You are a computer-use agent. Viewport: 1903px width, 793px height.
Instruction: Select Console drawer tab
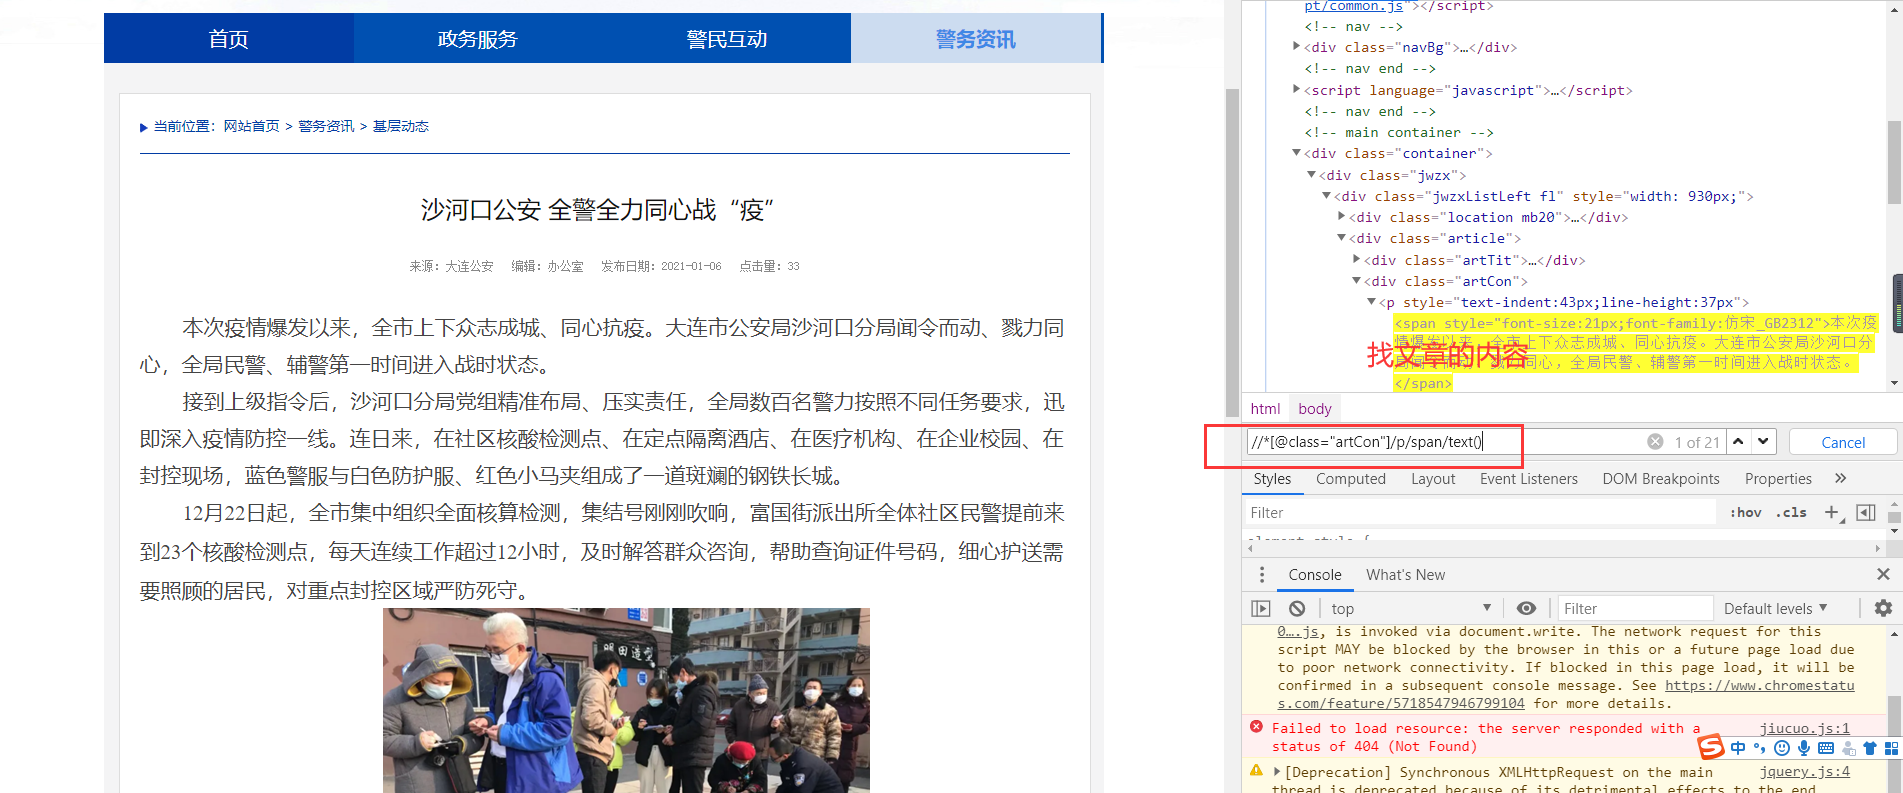tap(1315, 574)
